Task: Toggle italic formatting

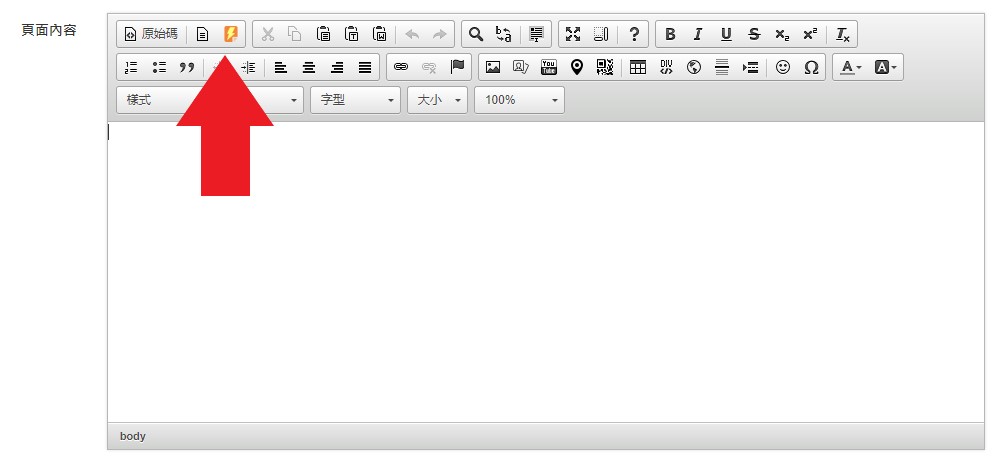Action: click(x=698, y=34)
